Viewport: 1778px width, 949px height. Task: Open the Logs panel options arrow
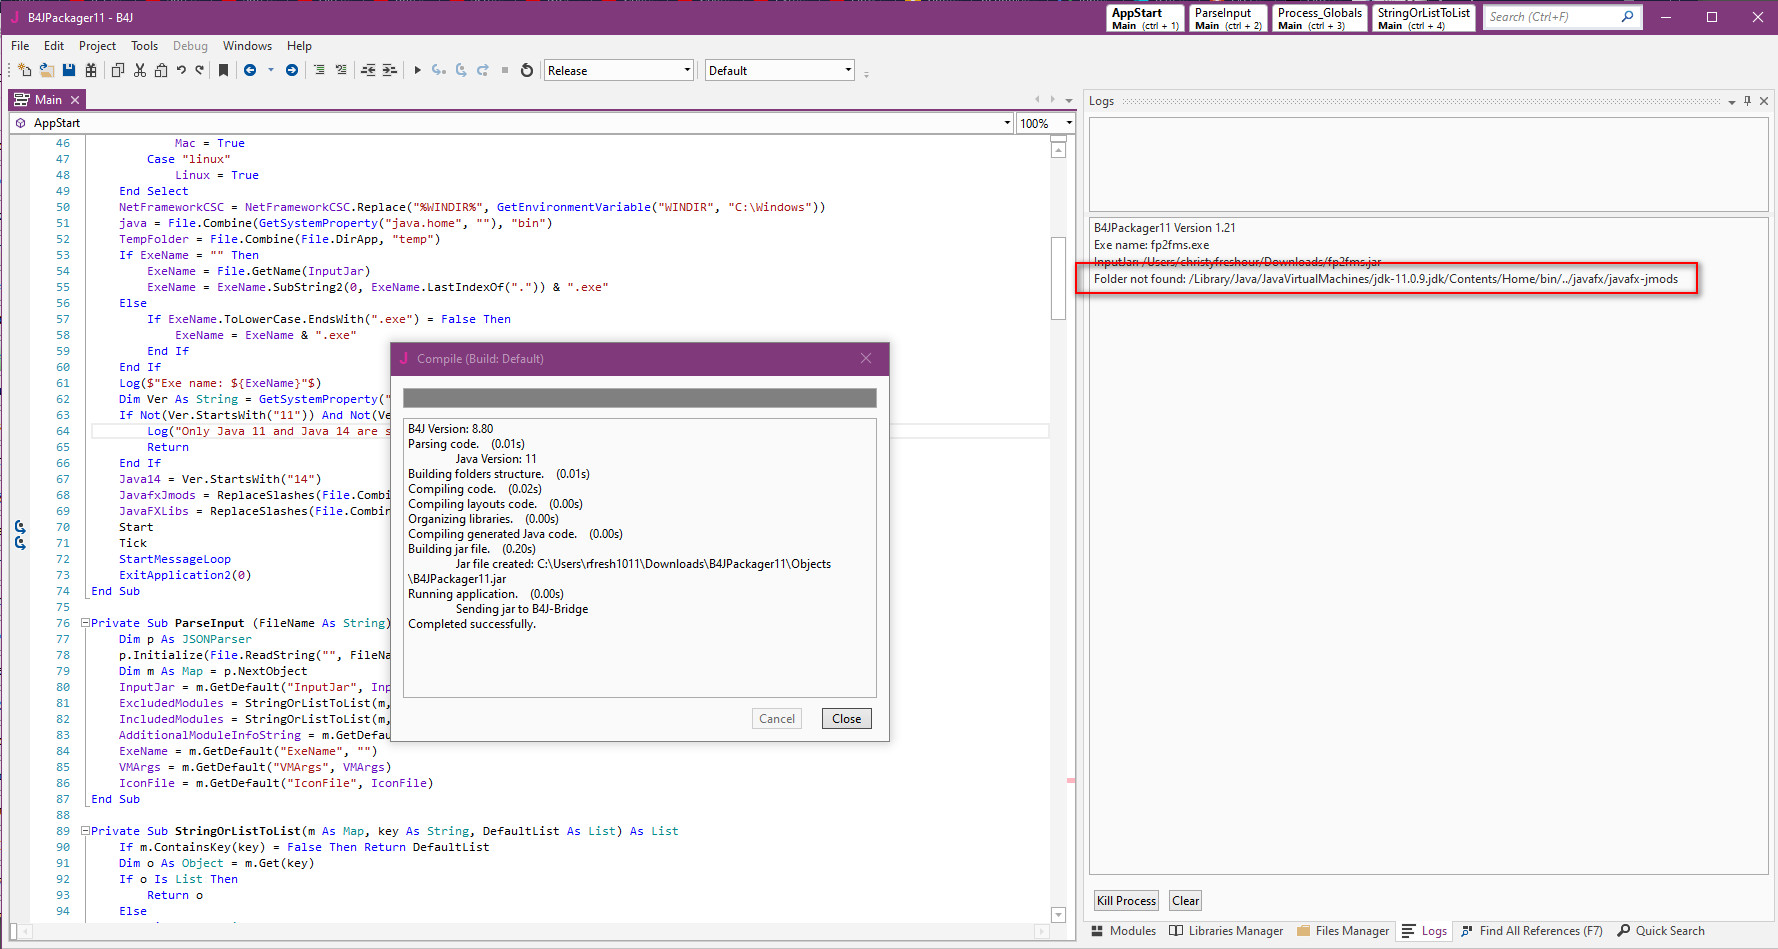pyautogui.click(x=1732, y=102)
